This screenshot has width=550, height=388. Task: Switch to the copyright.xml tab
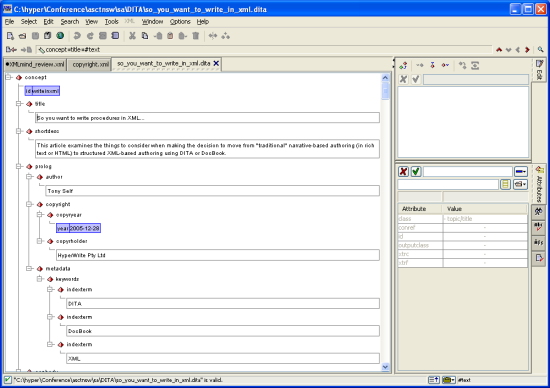point(90,65)
